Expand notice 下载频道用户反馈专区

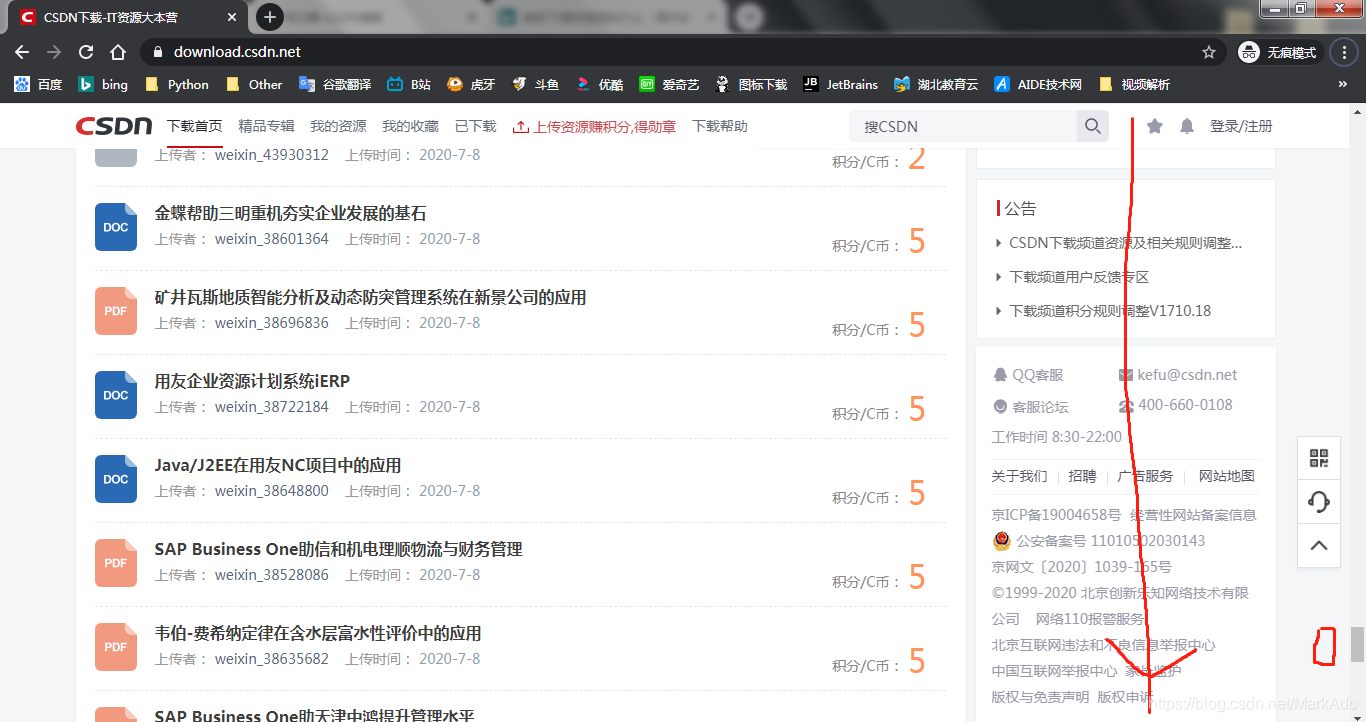pos(1079,277)
